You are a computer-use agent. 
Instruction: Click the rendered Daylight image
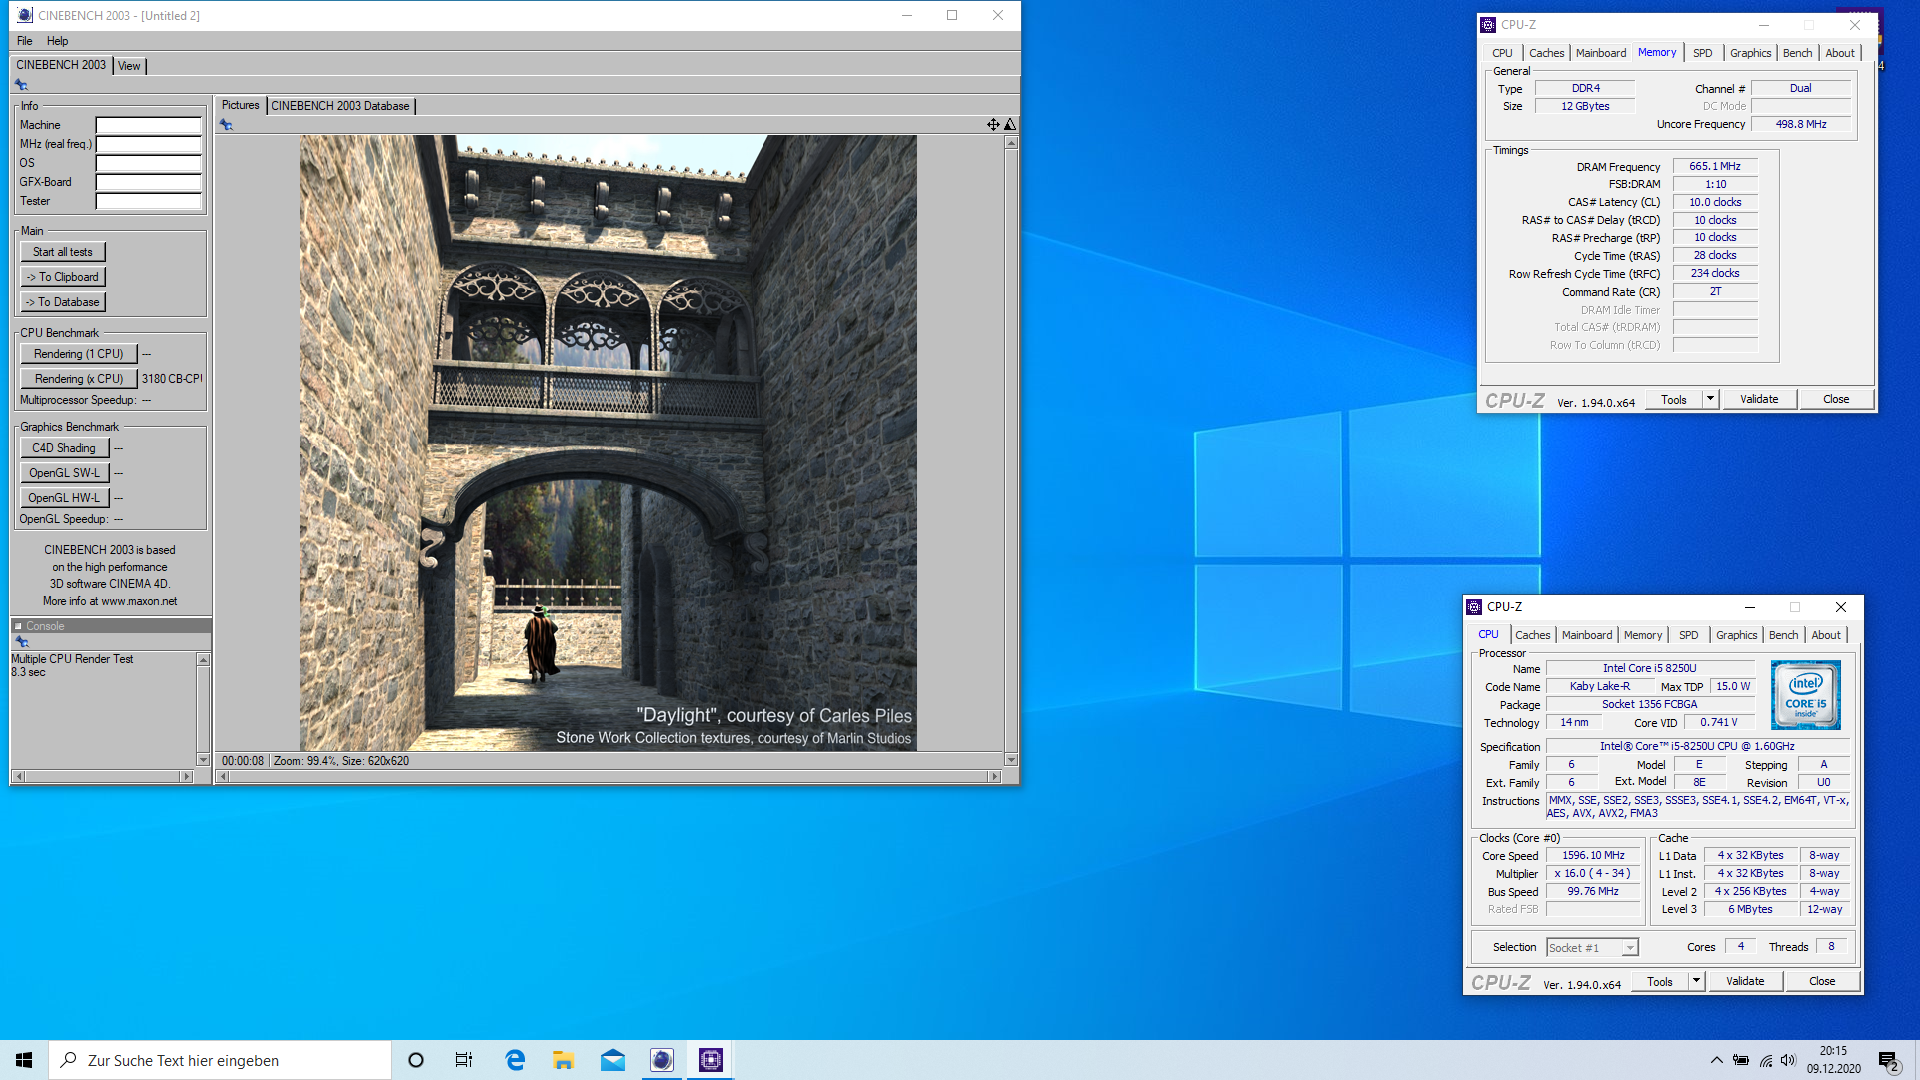[x=608, y=443]
